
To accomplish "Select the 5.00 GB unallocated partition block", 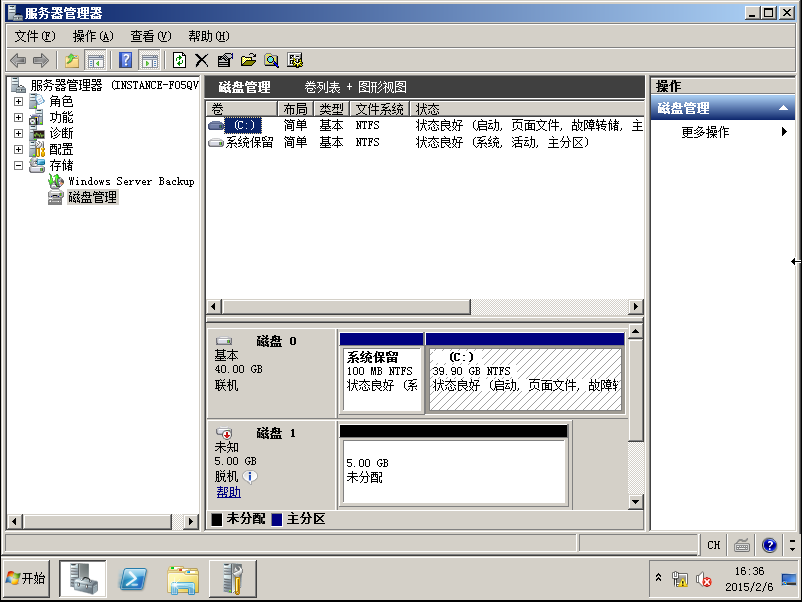I will 453,470.
